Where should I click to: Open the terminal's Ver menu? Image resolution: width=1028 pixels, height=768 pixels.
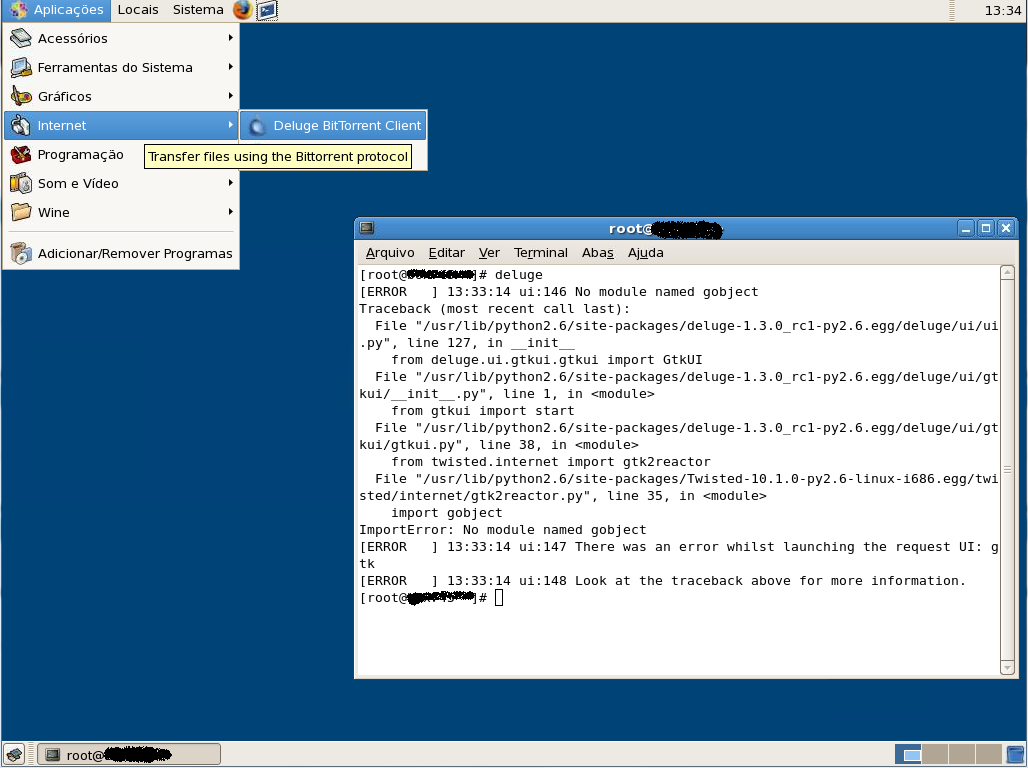tap(489, 253)
